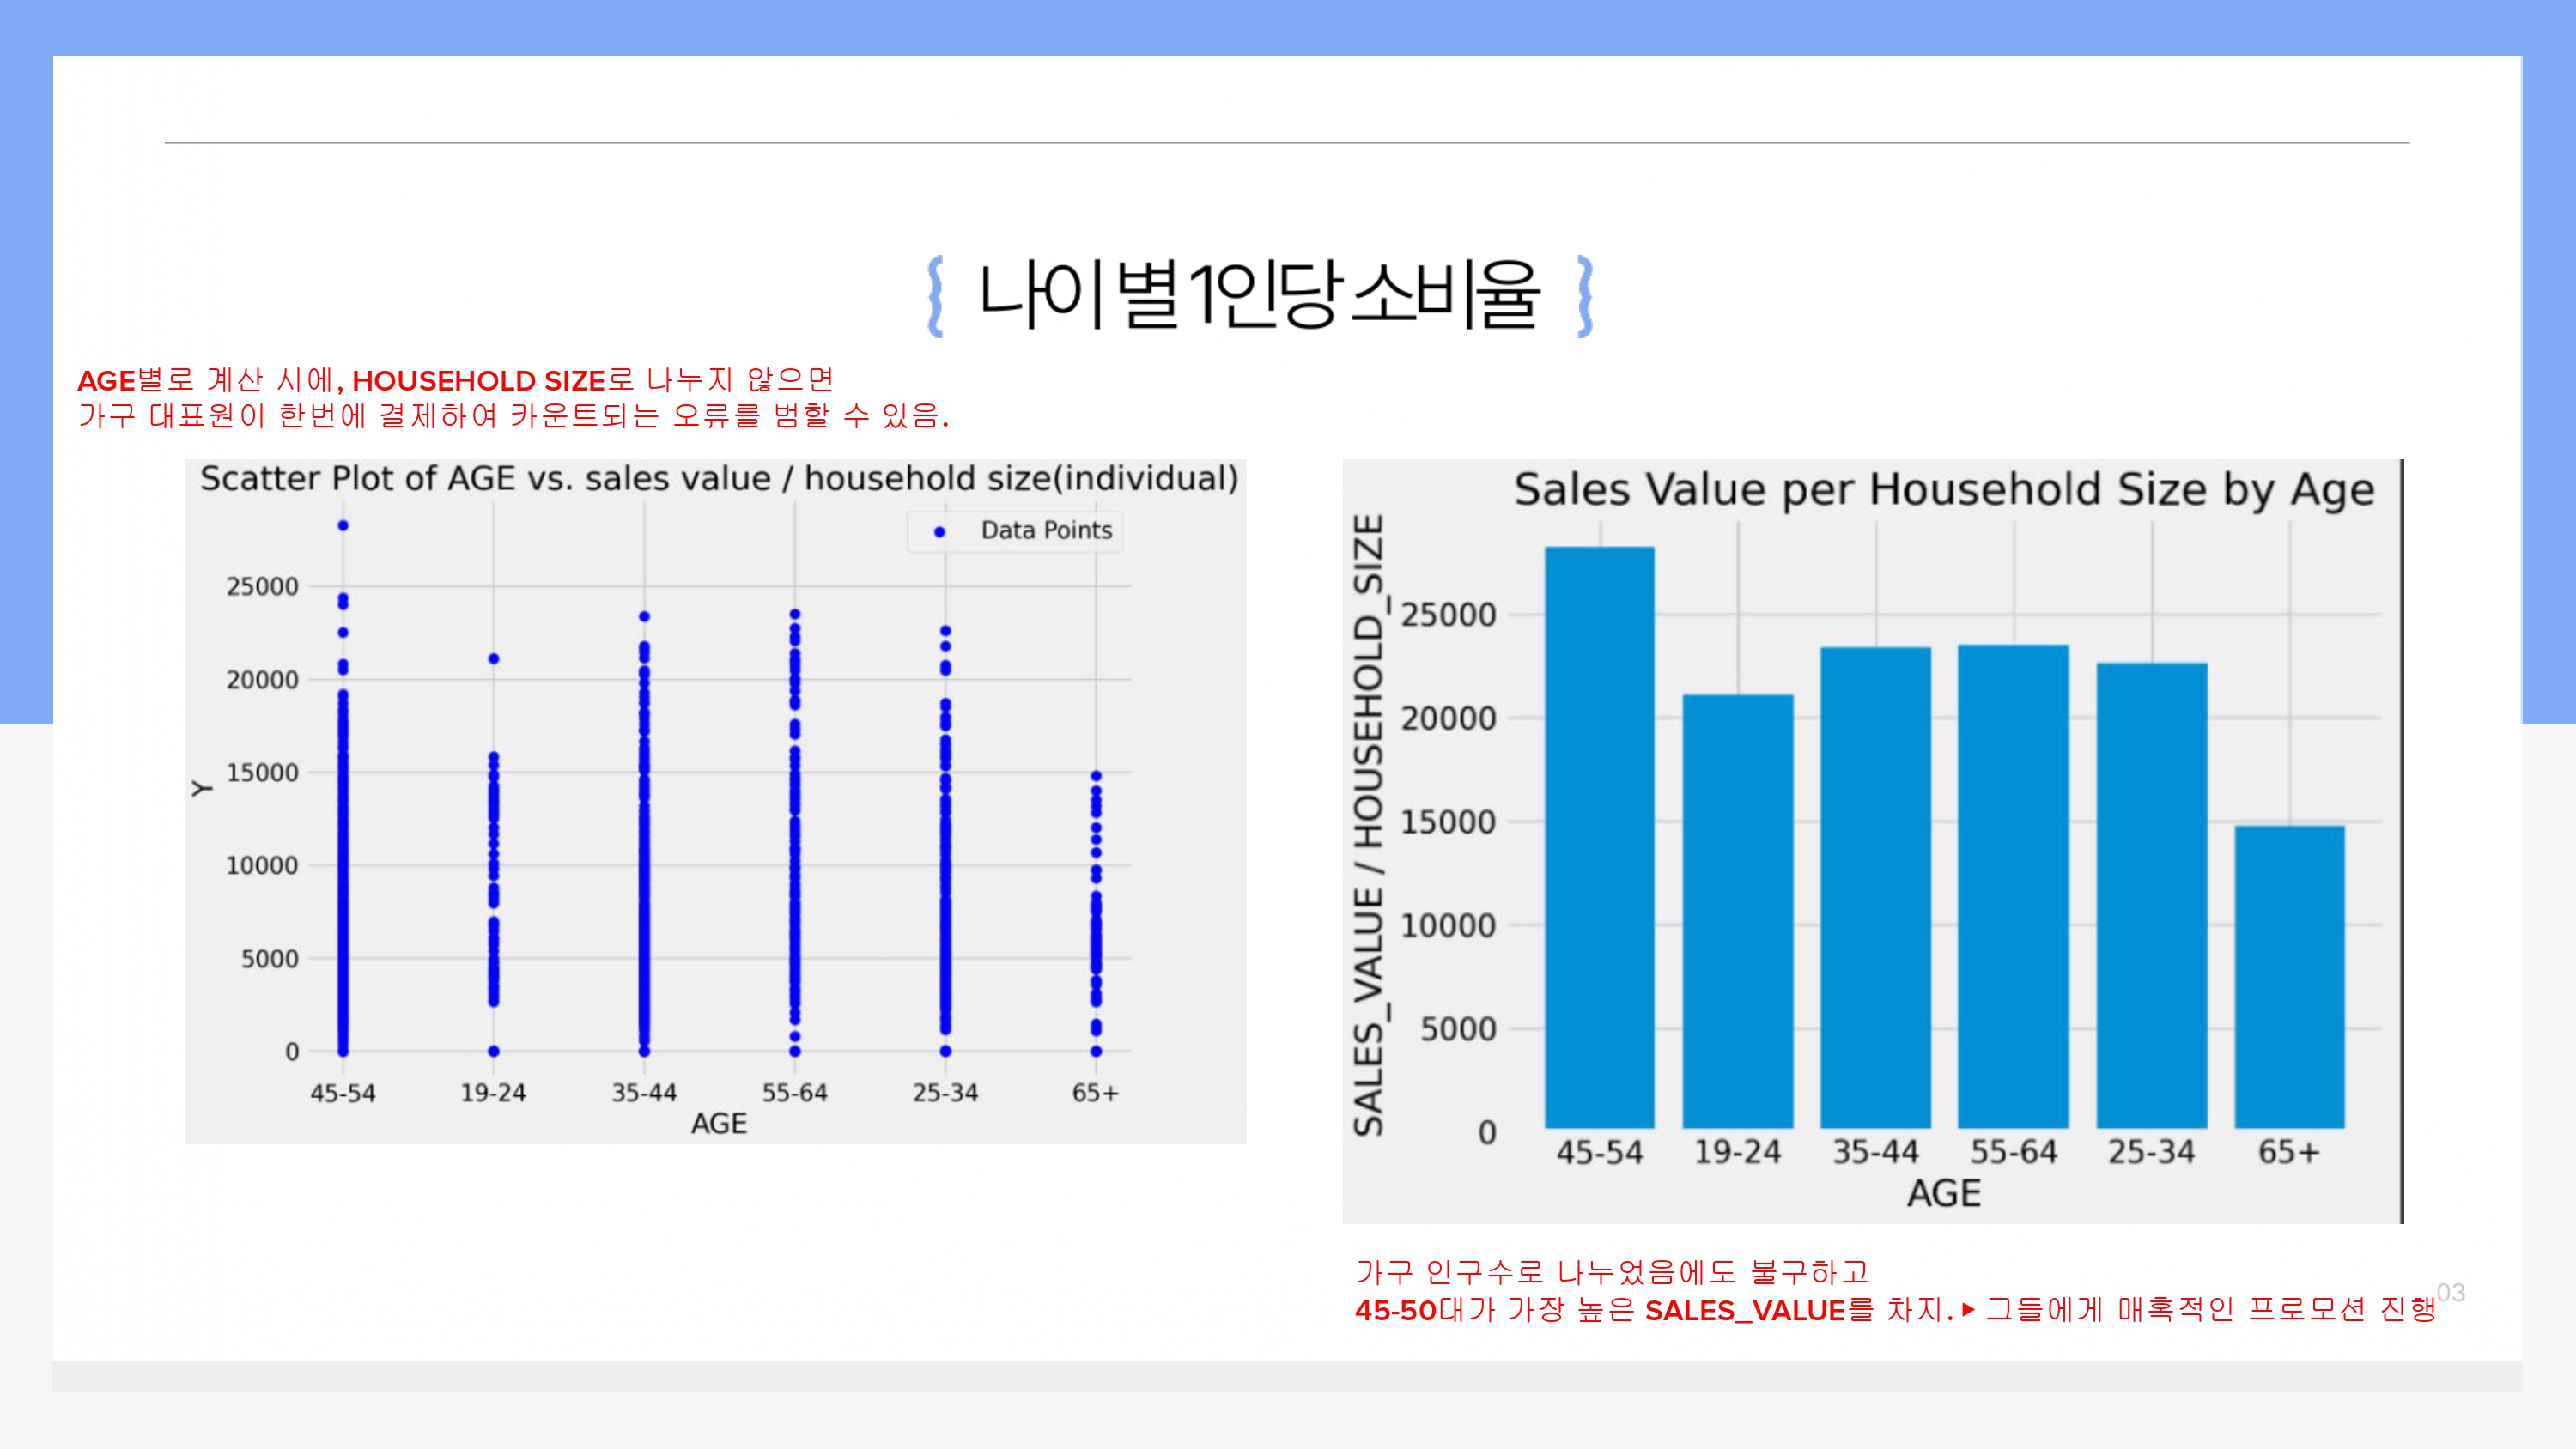Click the 25-34 bar in bar chart
The height and width of the screenshot is (1449, 2576).
pos(2151,896)
